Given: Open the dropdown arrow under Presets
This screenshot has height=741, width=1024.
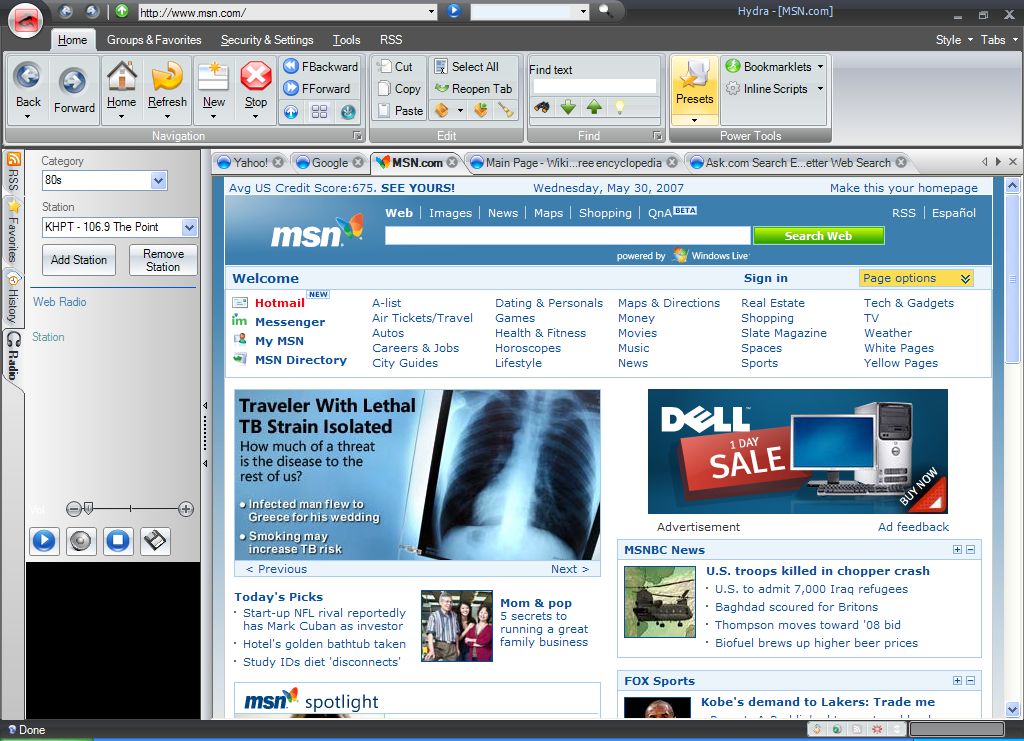Looking at the screenshot, I should click(x=694, y=120).
